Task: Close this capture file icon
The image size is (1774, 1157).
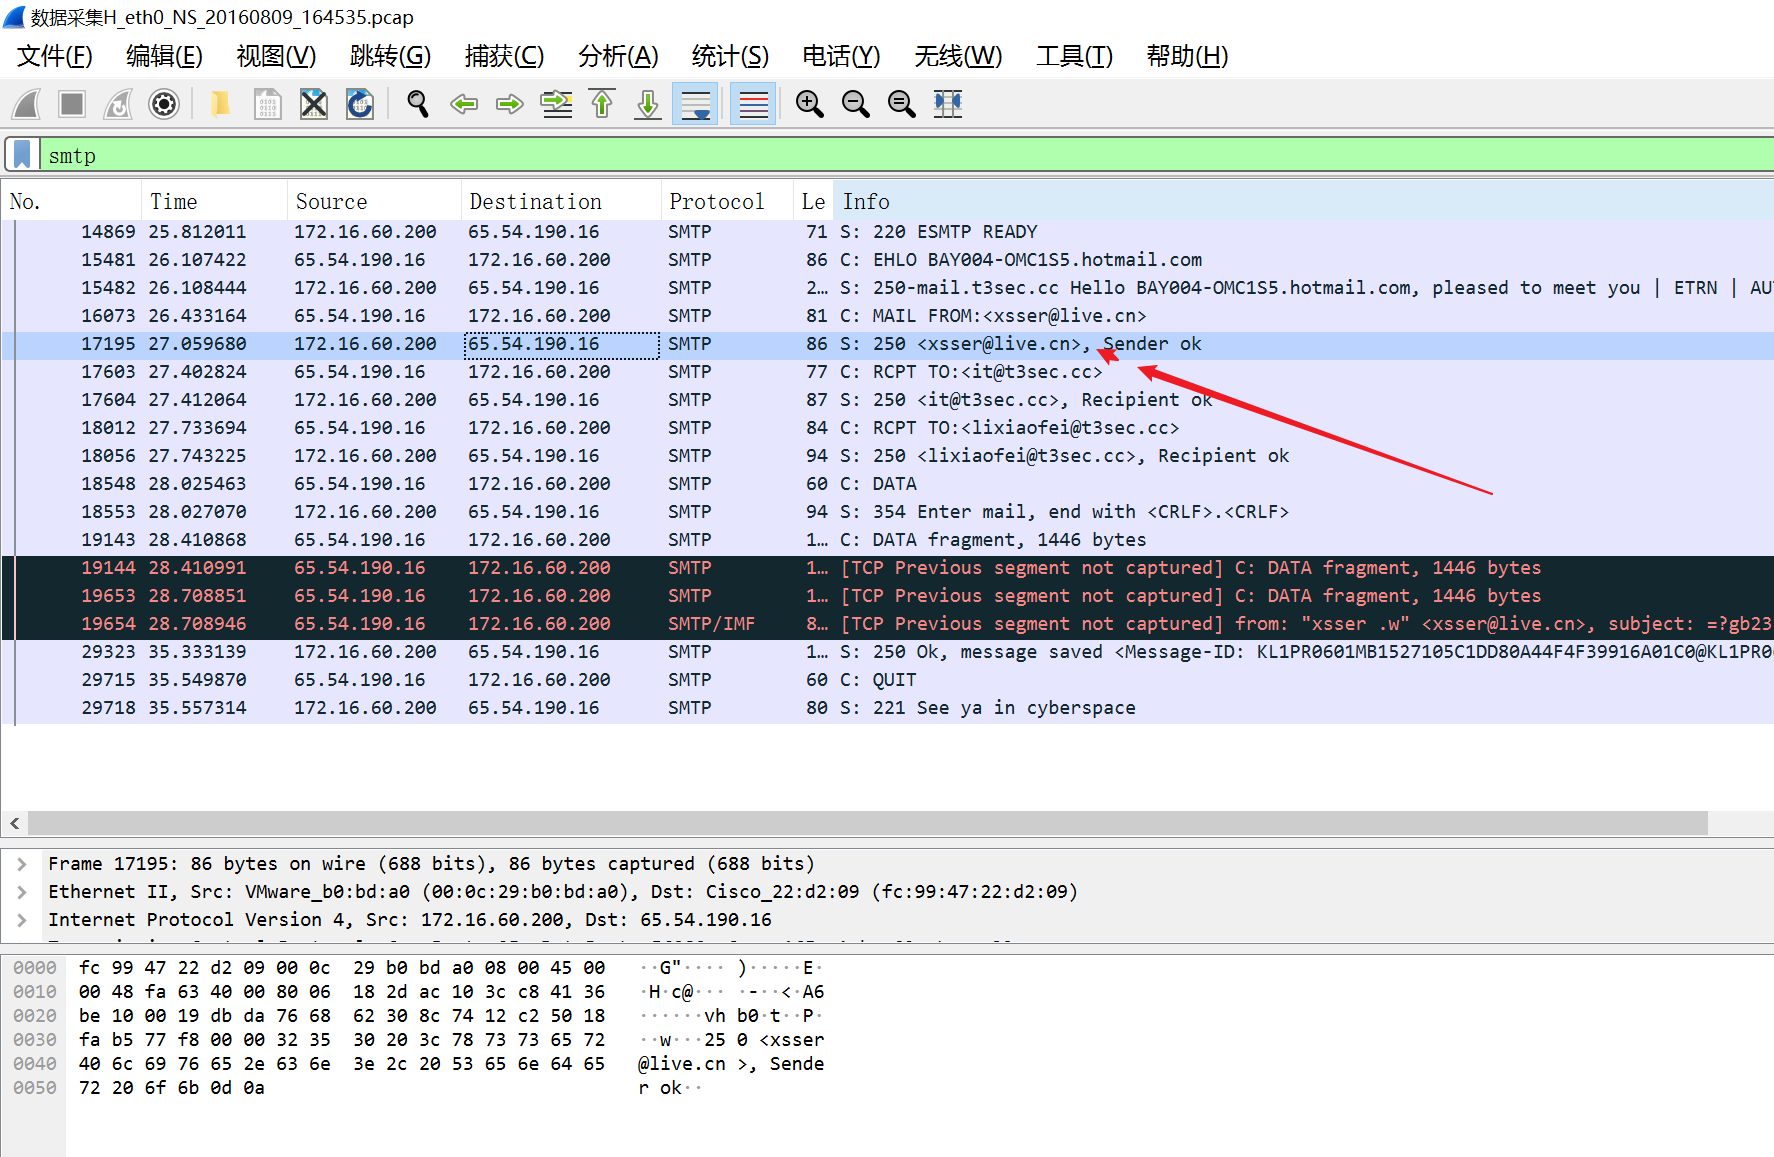Action: 314,104
